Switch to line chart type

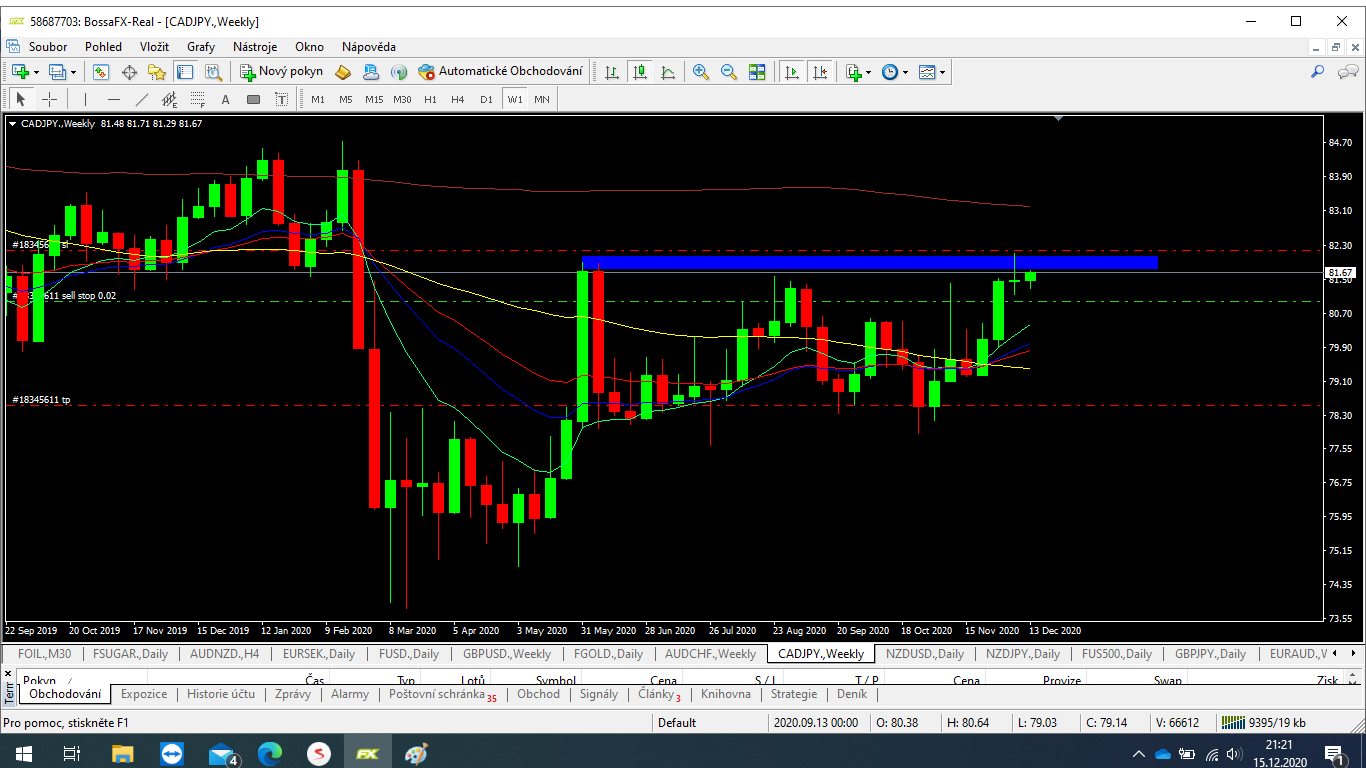coord(668,72)
